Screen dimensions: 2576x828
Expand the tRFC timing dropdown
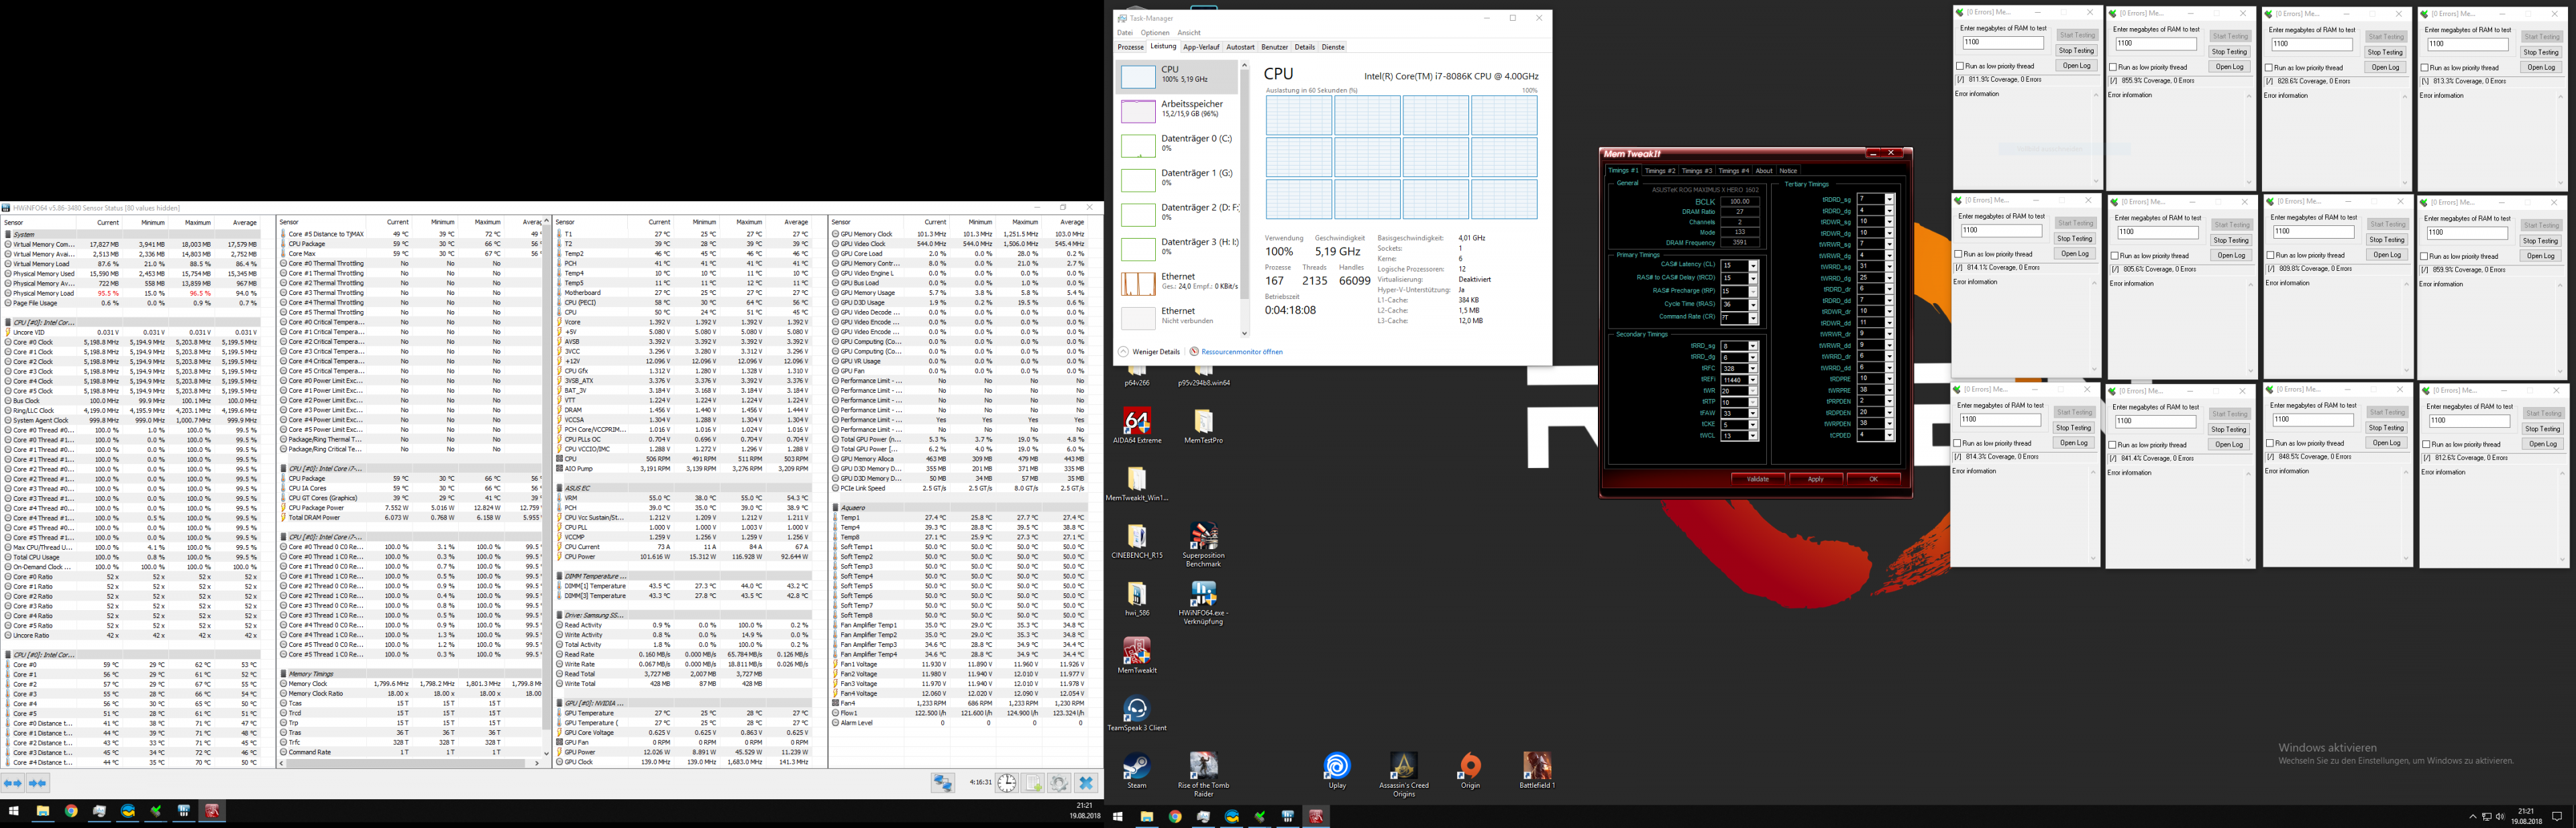pos(1752,369)
